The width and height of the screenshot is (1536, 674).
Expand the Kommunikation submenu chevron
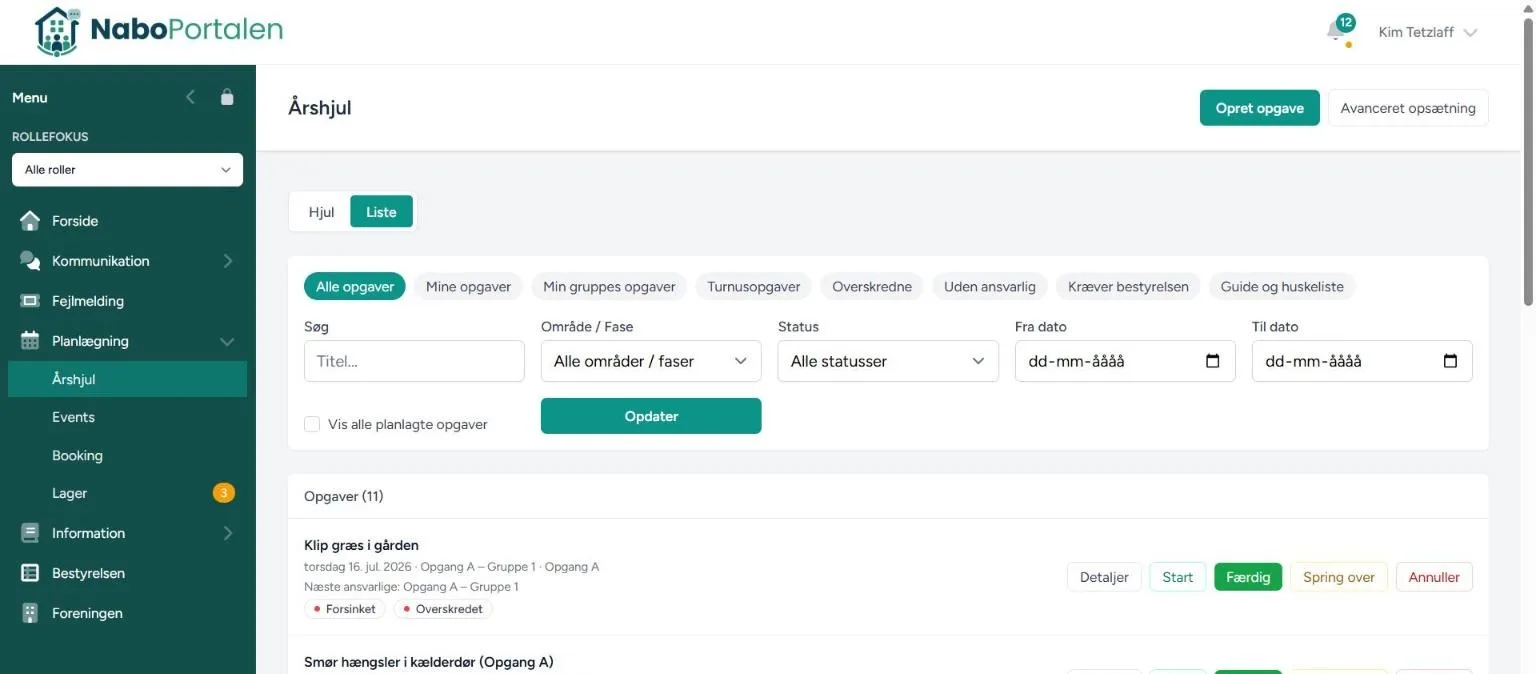[228, 261]
